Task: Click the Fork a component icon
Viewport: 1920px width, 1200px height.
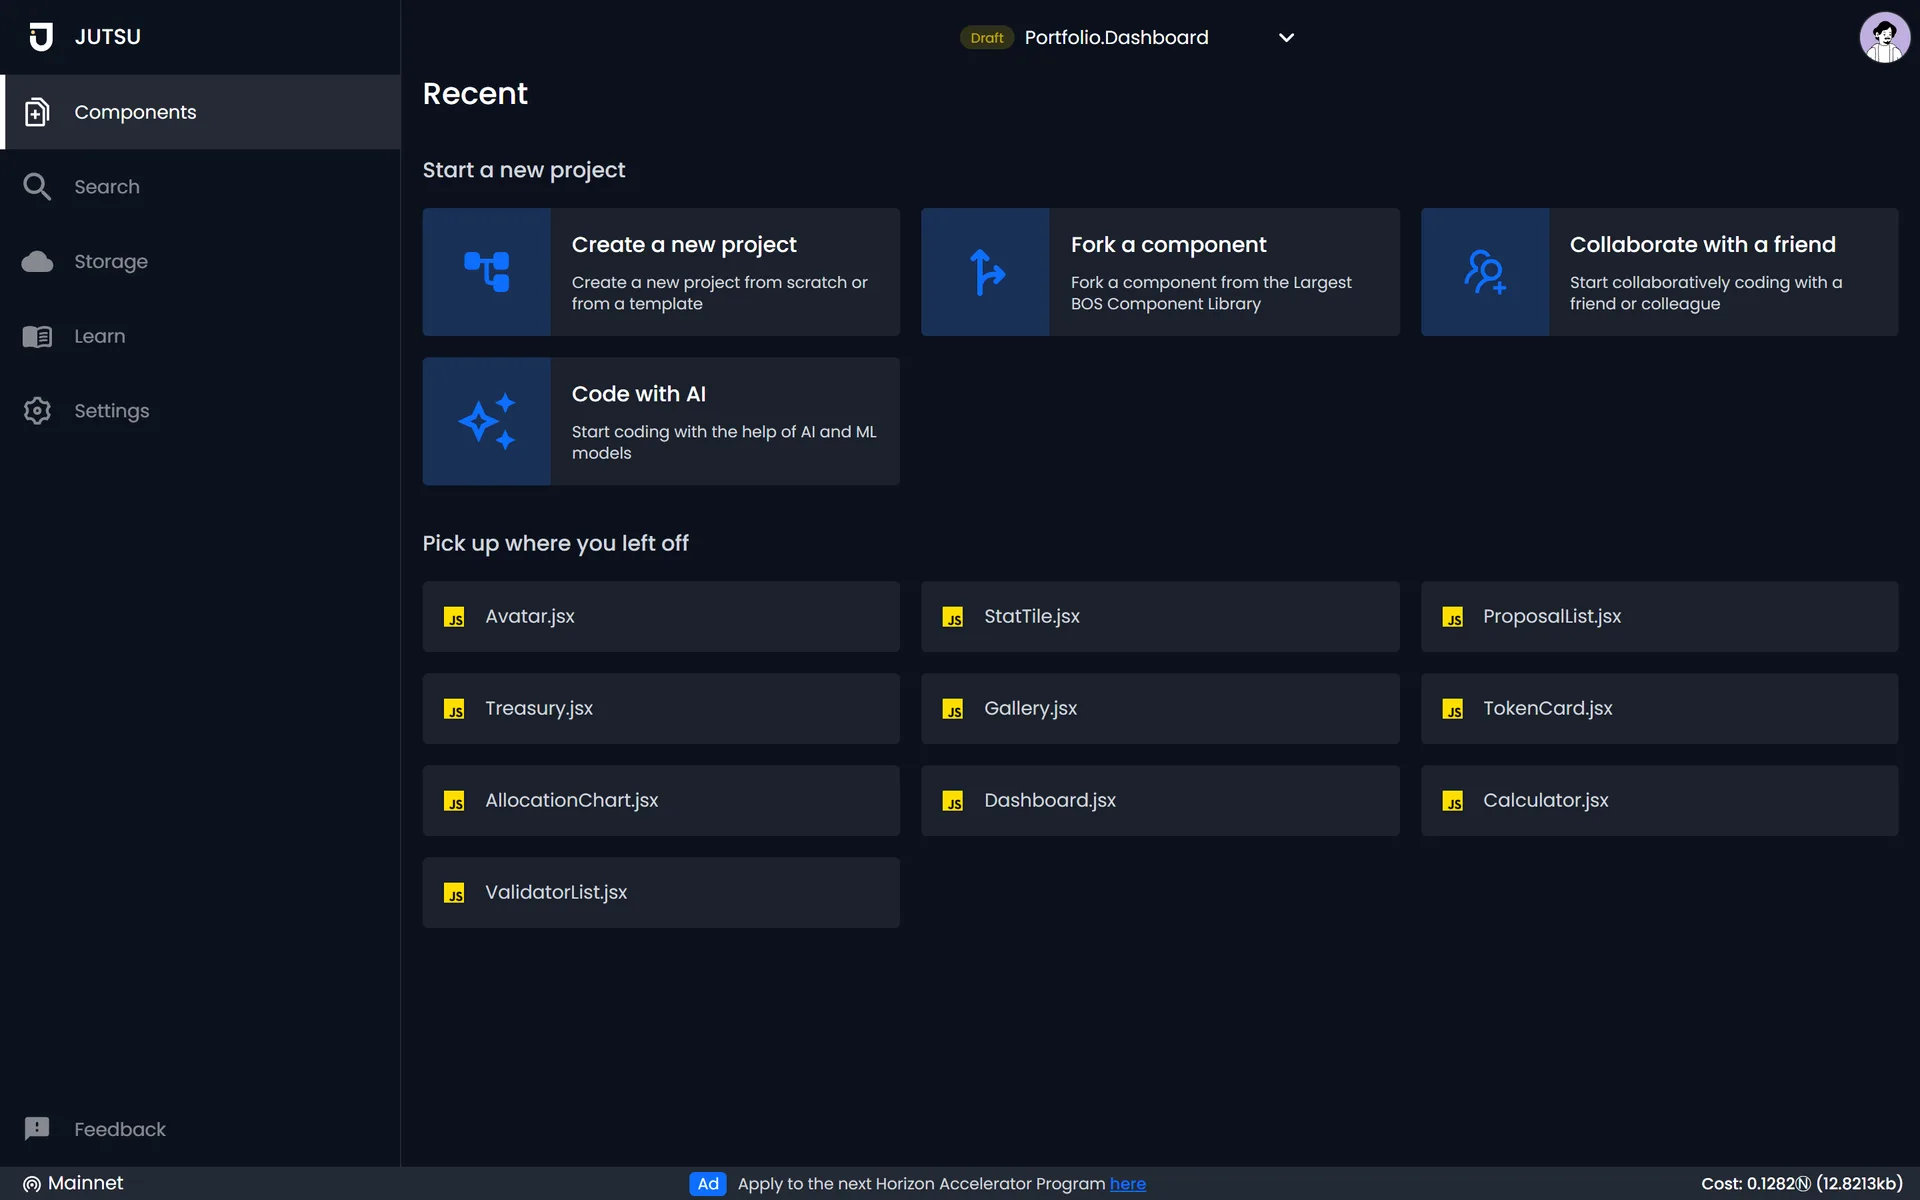Action: [986, 272]
